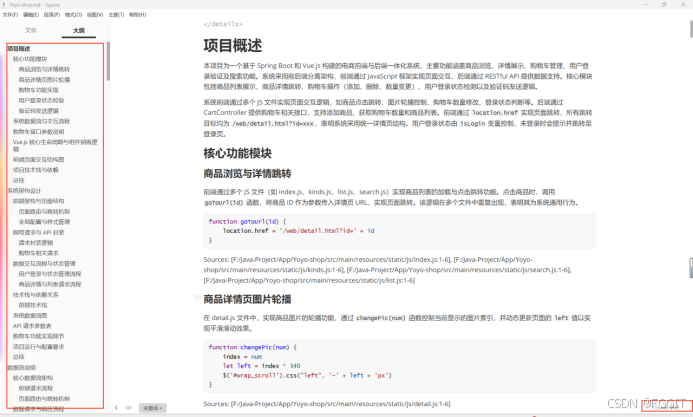Viewport: 693px width, 417px height.
Task: Select 验证码发送逻辑 outline item
Action: point(38,111)
